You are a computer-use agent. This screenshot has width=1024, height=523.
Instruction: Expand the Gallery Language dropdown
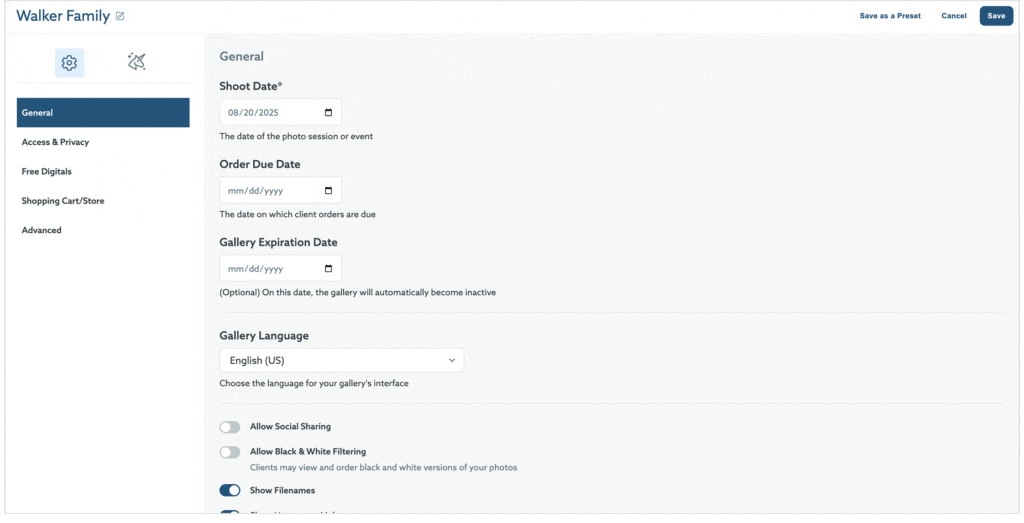pyautogui.click(x=341, y=360)
